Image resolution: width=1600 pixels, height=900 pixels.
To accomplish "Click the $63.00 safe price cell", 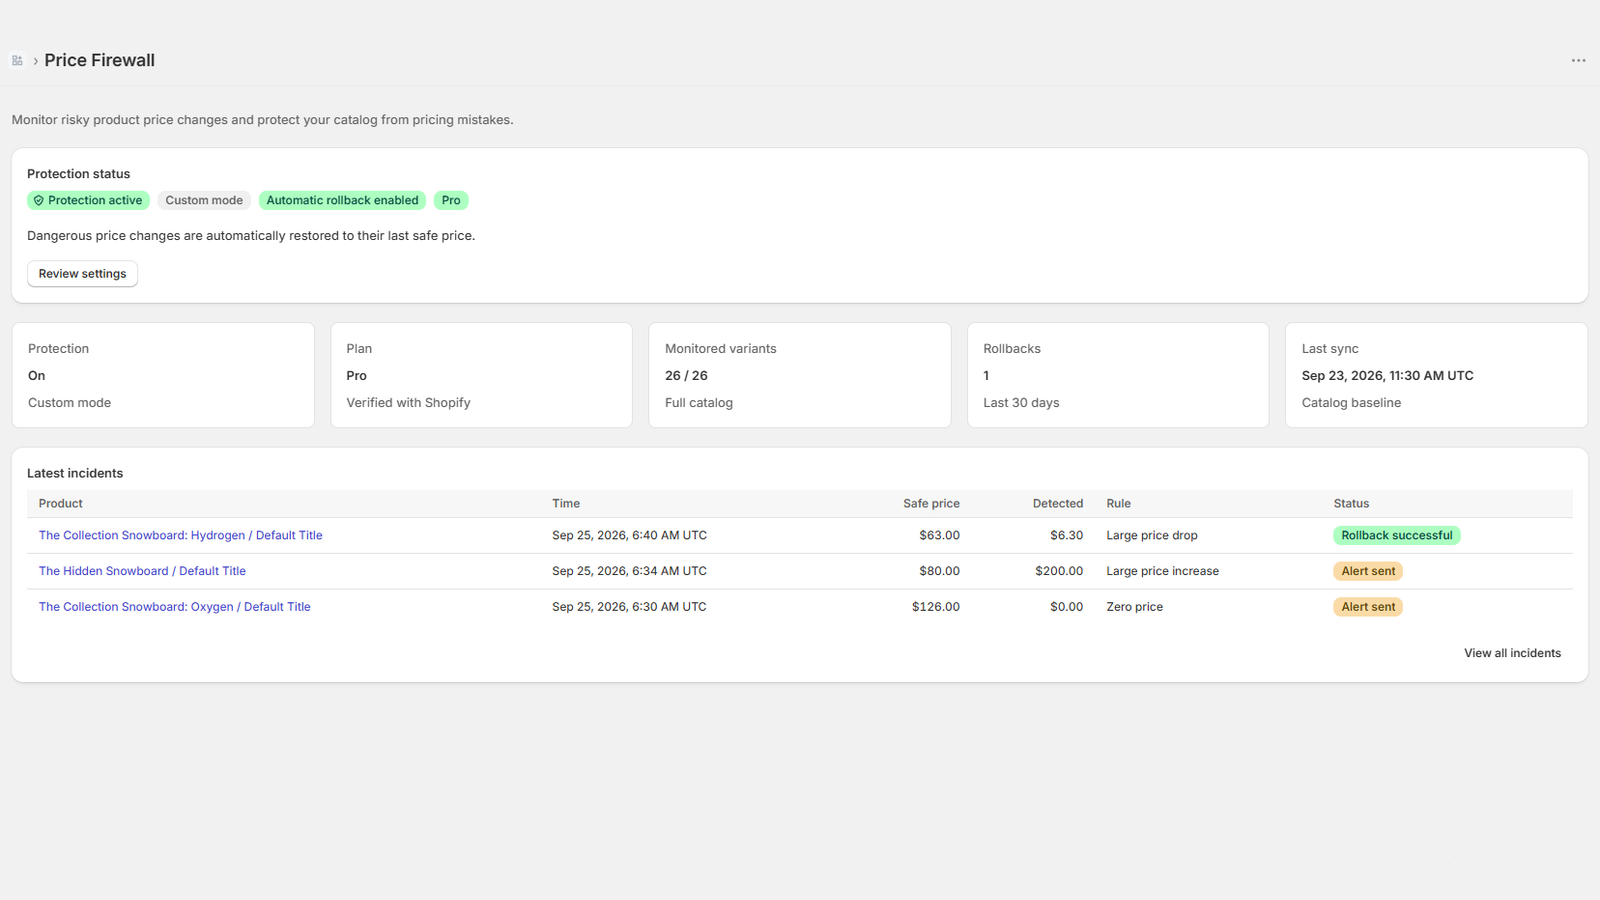I will (x=939, y=536).
